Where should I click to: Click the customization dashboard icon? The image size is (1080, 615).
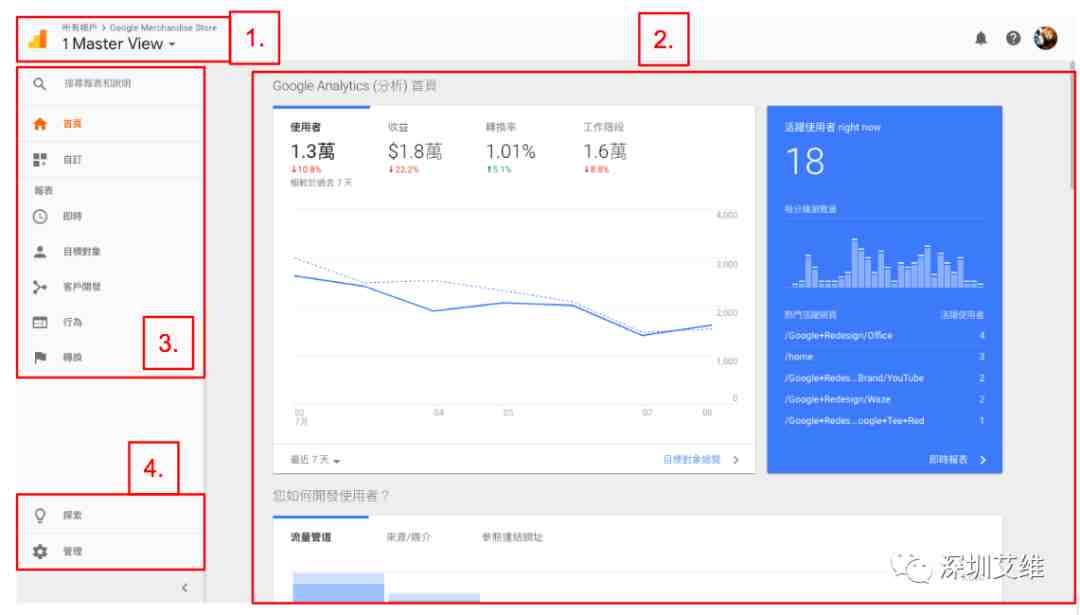[x=40, y=160]
